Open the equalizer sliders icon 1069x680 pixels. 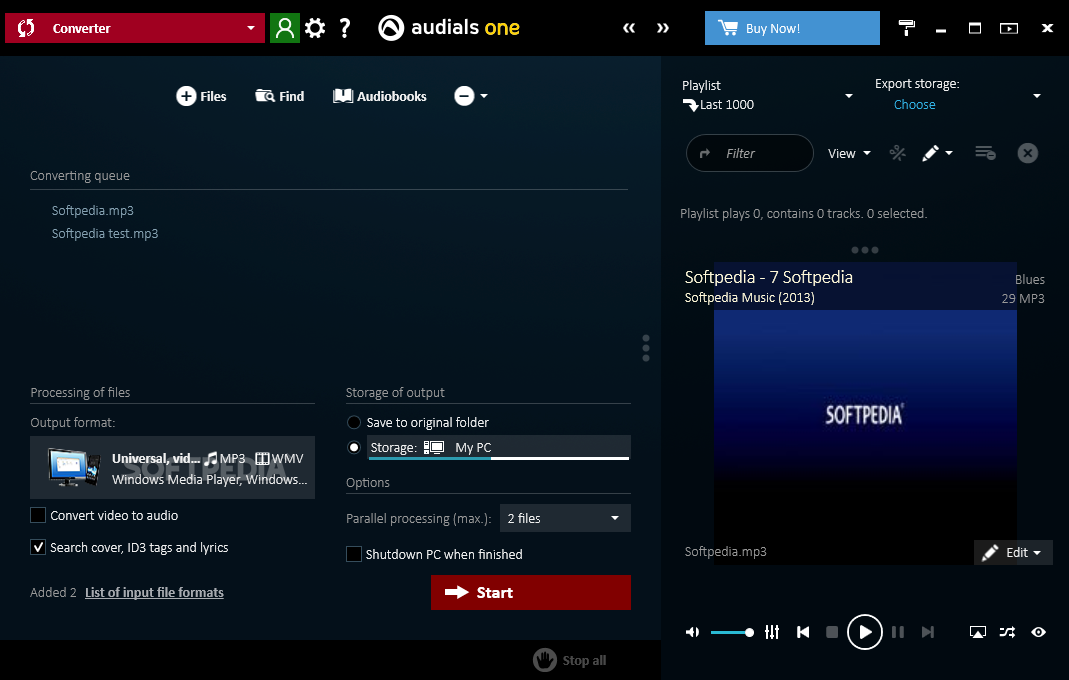pos(772,632)
